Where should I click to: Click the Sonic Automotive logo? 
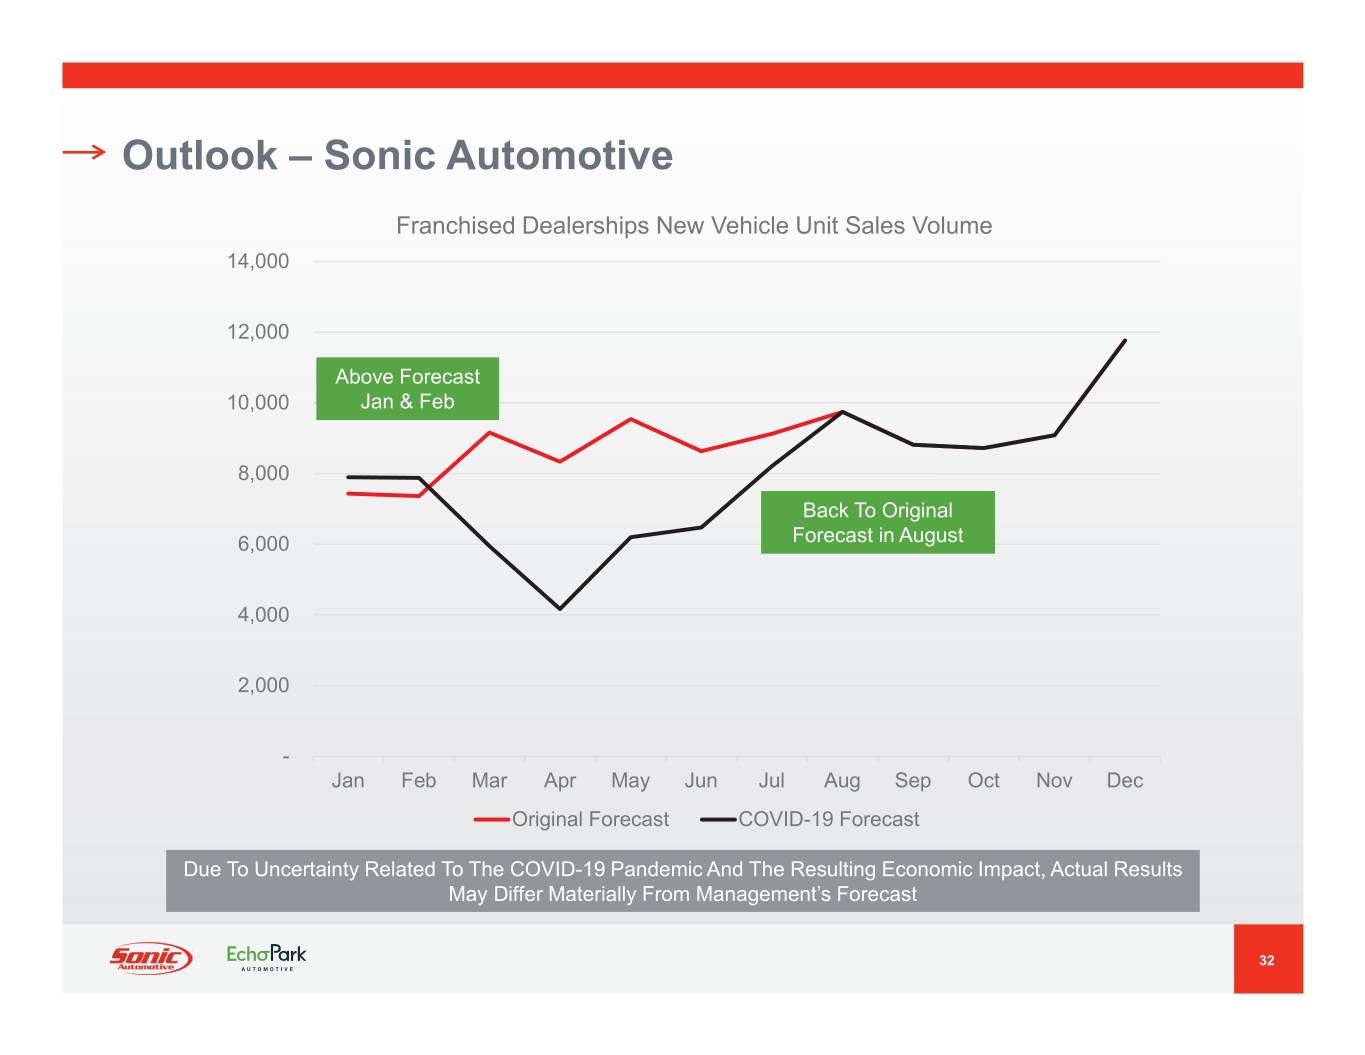tap(150, 958)
